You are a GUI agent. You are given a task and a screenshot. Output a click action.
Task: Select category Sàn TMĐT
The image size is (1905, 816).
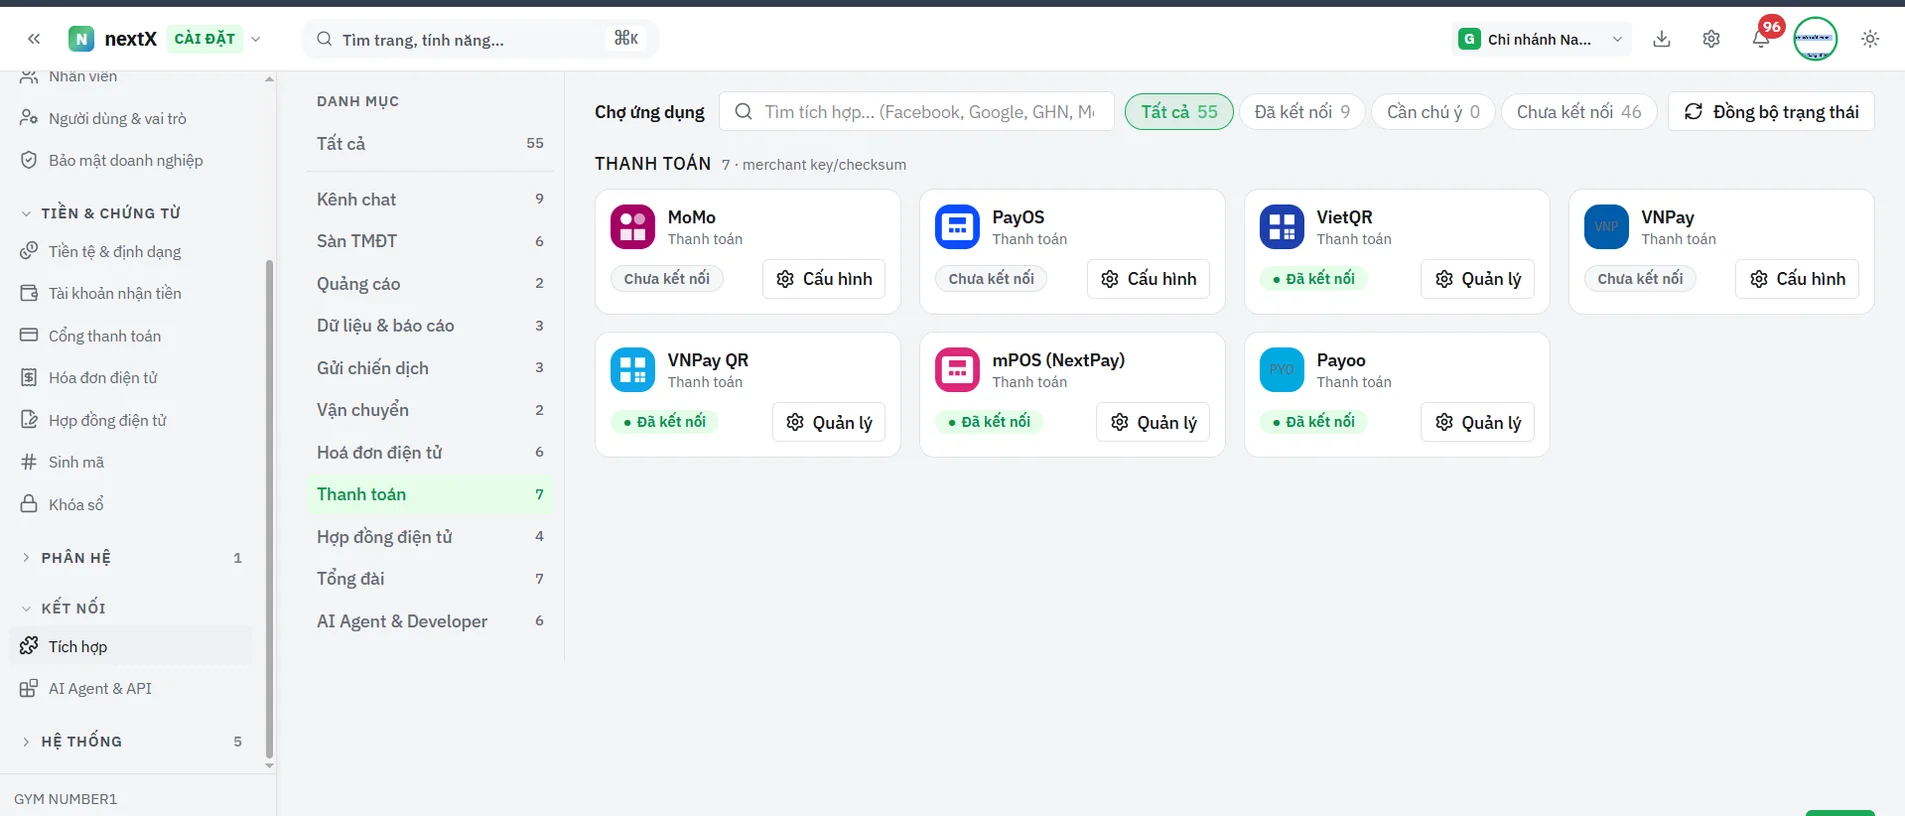coord(430,241)
